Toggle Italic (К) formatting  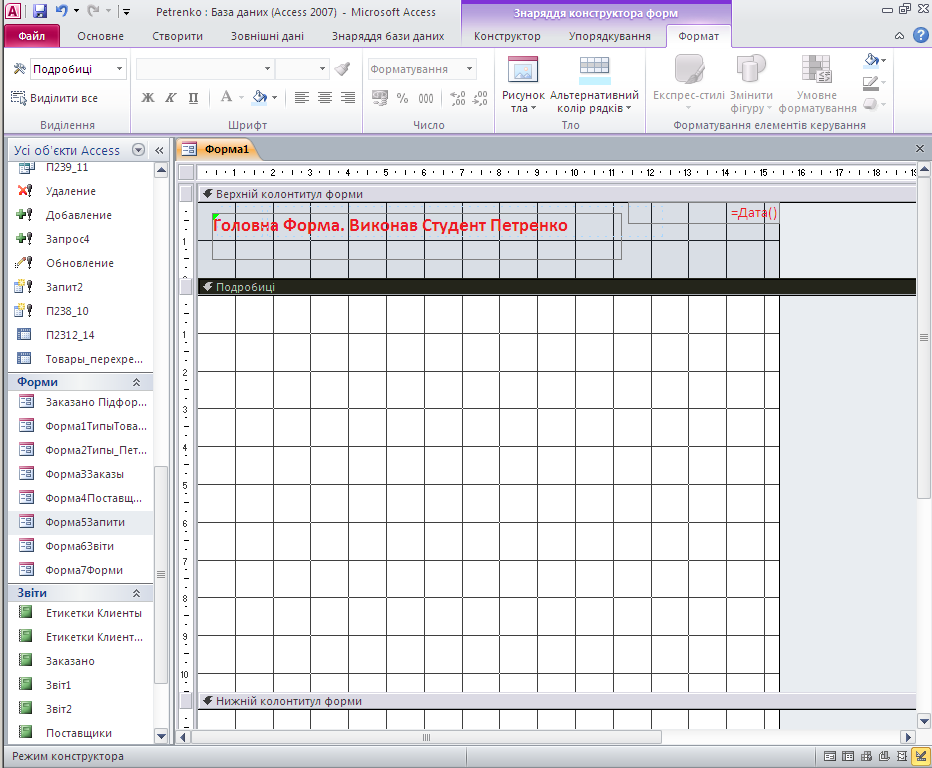(x=170, y=98)
